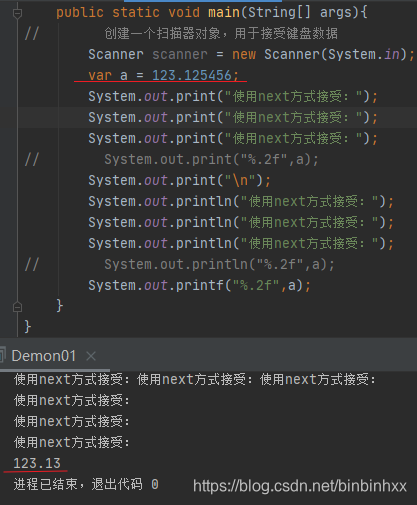This screenshot has width=417, height=505.
Task: Click the 'public static void main' signature
Action: pos(212,12)
